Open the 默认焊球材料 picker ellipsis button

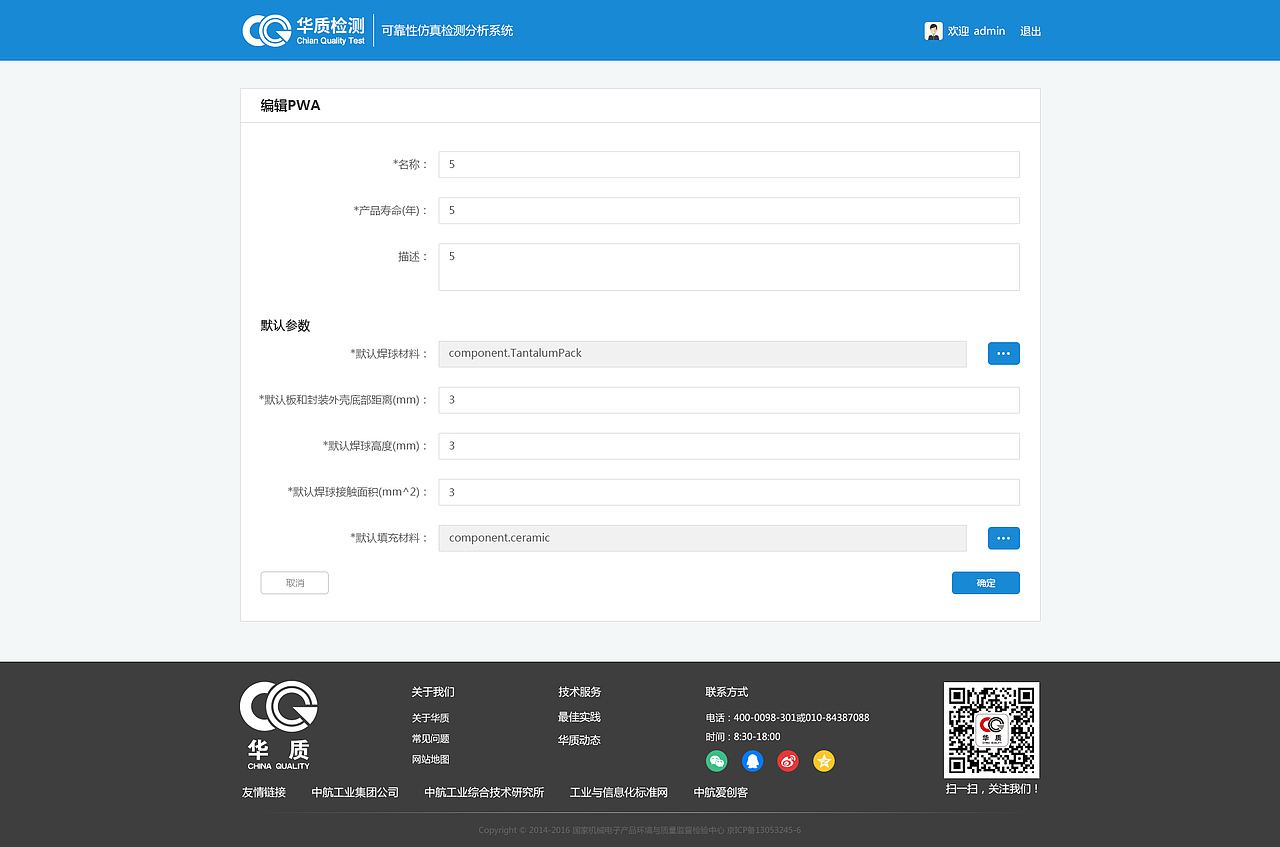(x=1004, y=353)
